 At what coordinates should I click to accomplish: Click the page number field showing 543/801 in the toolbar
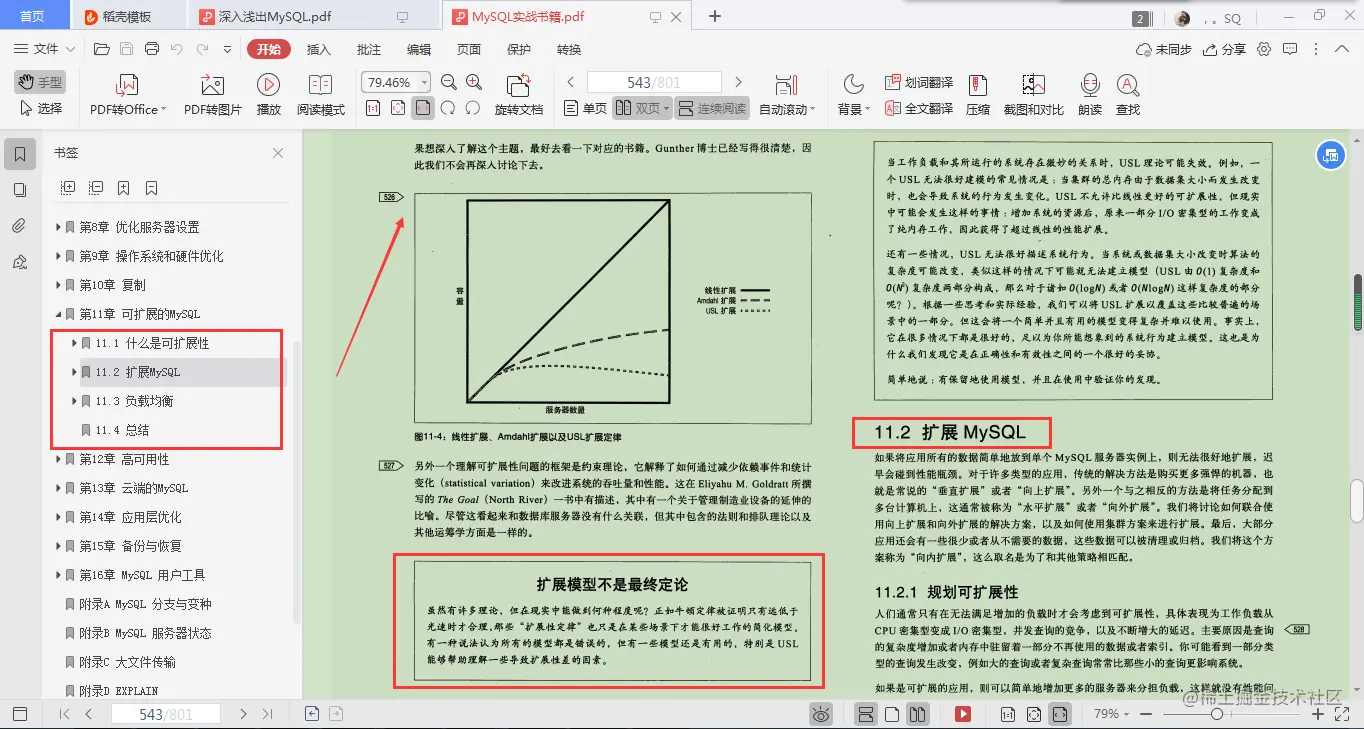click(654, 82)
